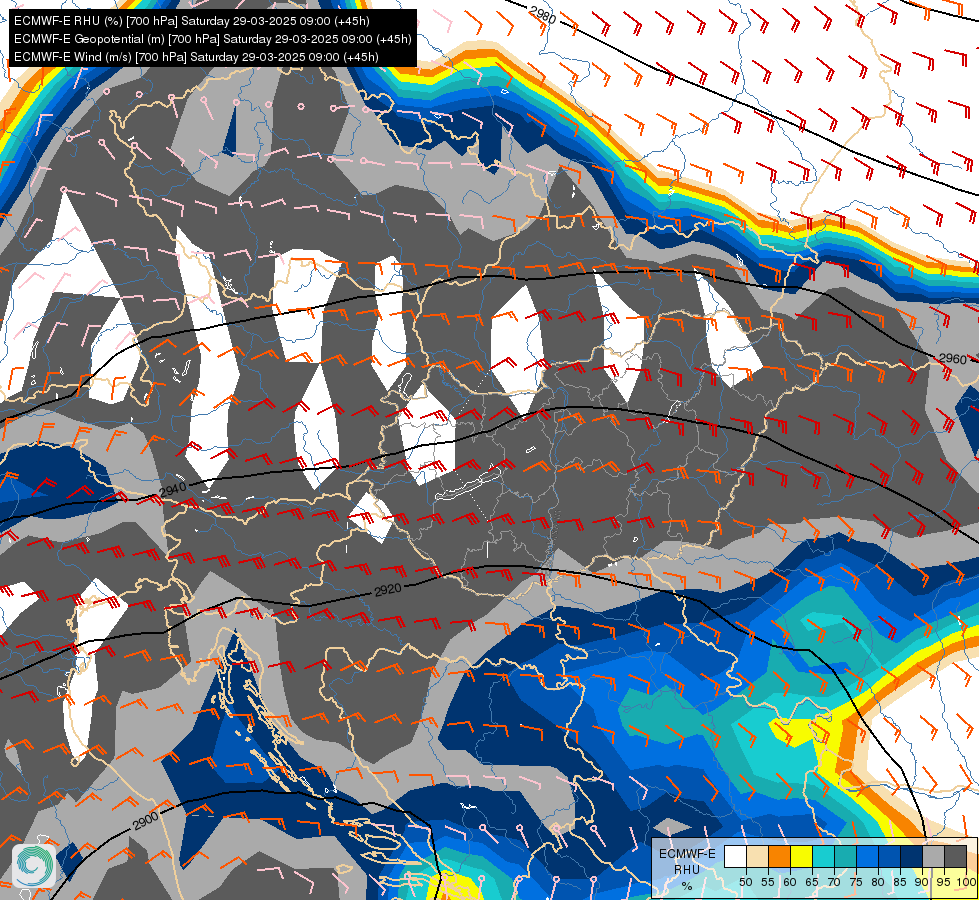Click the legend value 90
The height and width of the screenshot is (900, 979).
pyautogui.click(x=922, y=882)
